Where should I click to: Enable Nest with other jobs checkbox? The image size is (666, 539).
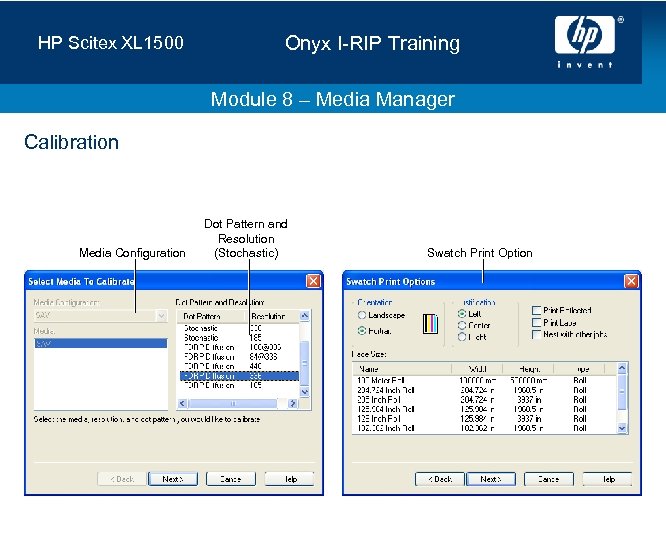(536, 334)
